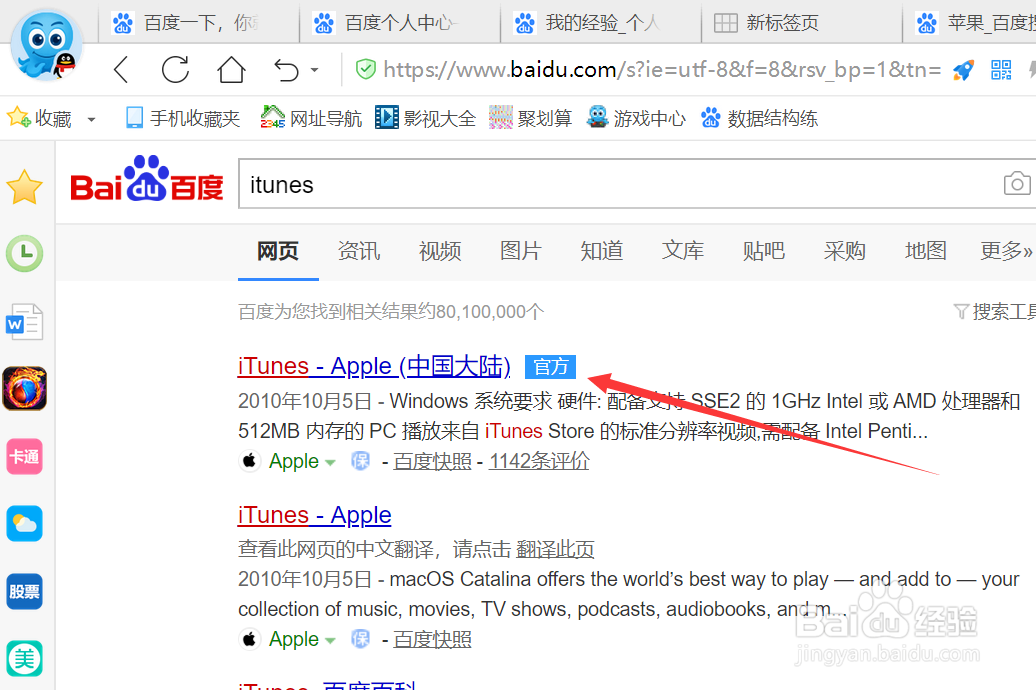Click inside the Baidu search input box
This screenshot has height=690, width=1036.
click(x=600, y=184)
